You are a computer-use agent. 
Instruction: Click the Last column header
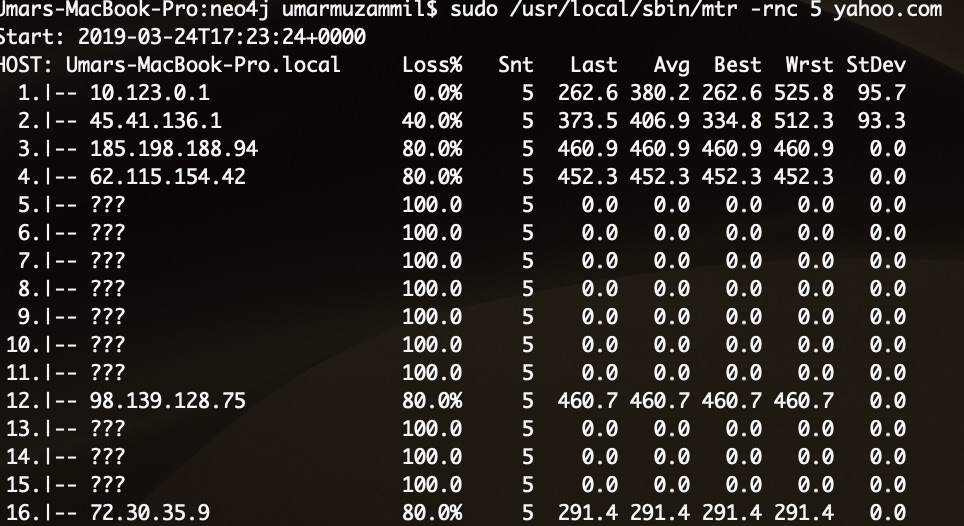[x=593, y=65]
